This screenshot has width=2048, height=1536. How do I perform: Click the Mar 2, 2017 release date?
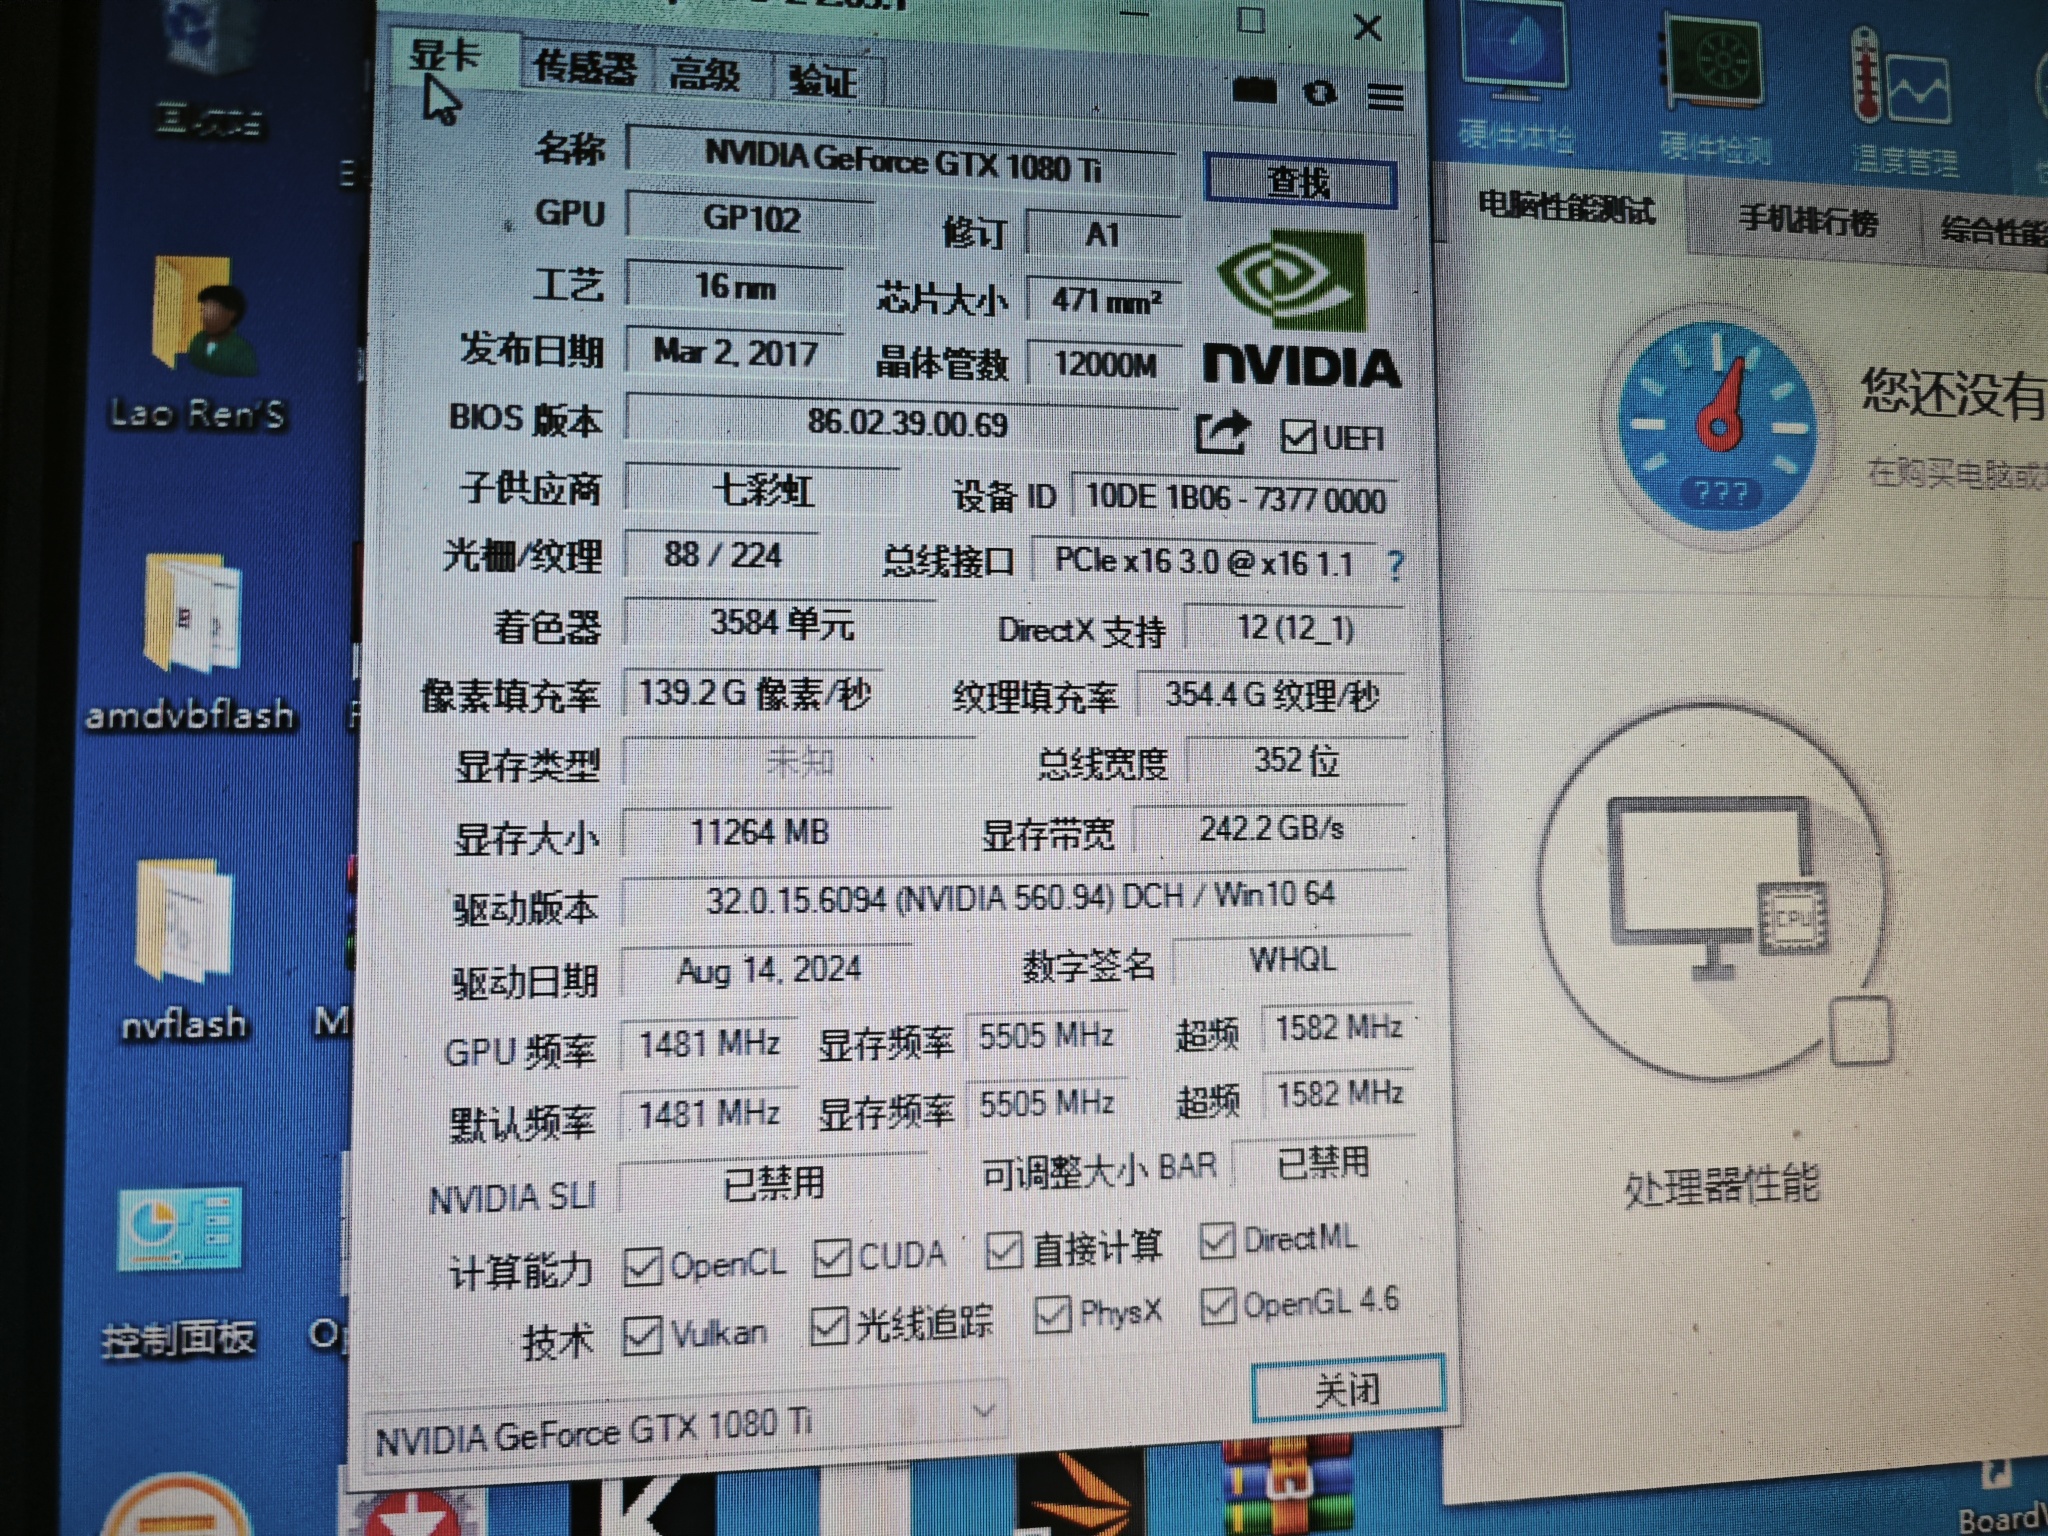[x=736, y=352]
